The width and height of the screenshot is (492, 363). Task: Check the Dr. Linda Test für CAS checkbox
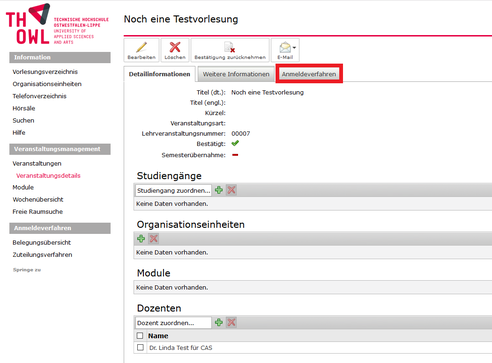click(140, 347)
